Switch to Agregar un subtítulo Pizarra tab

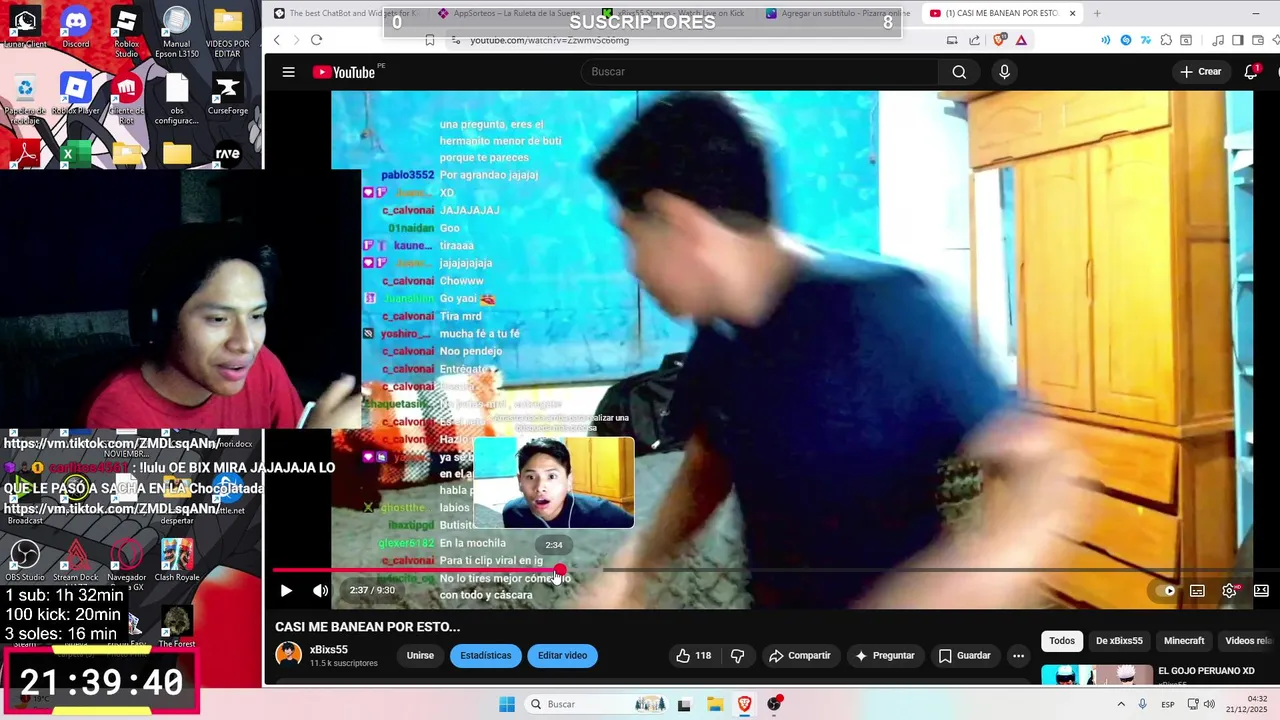[838, 13]
